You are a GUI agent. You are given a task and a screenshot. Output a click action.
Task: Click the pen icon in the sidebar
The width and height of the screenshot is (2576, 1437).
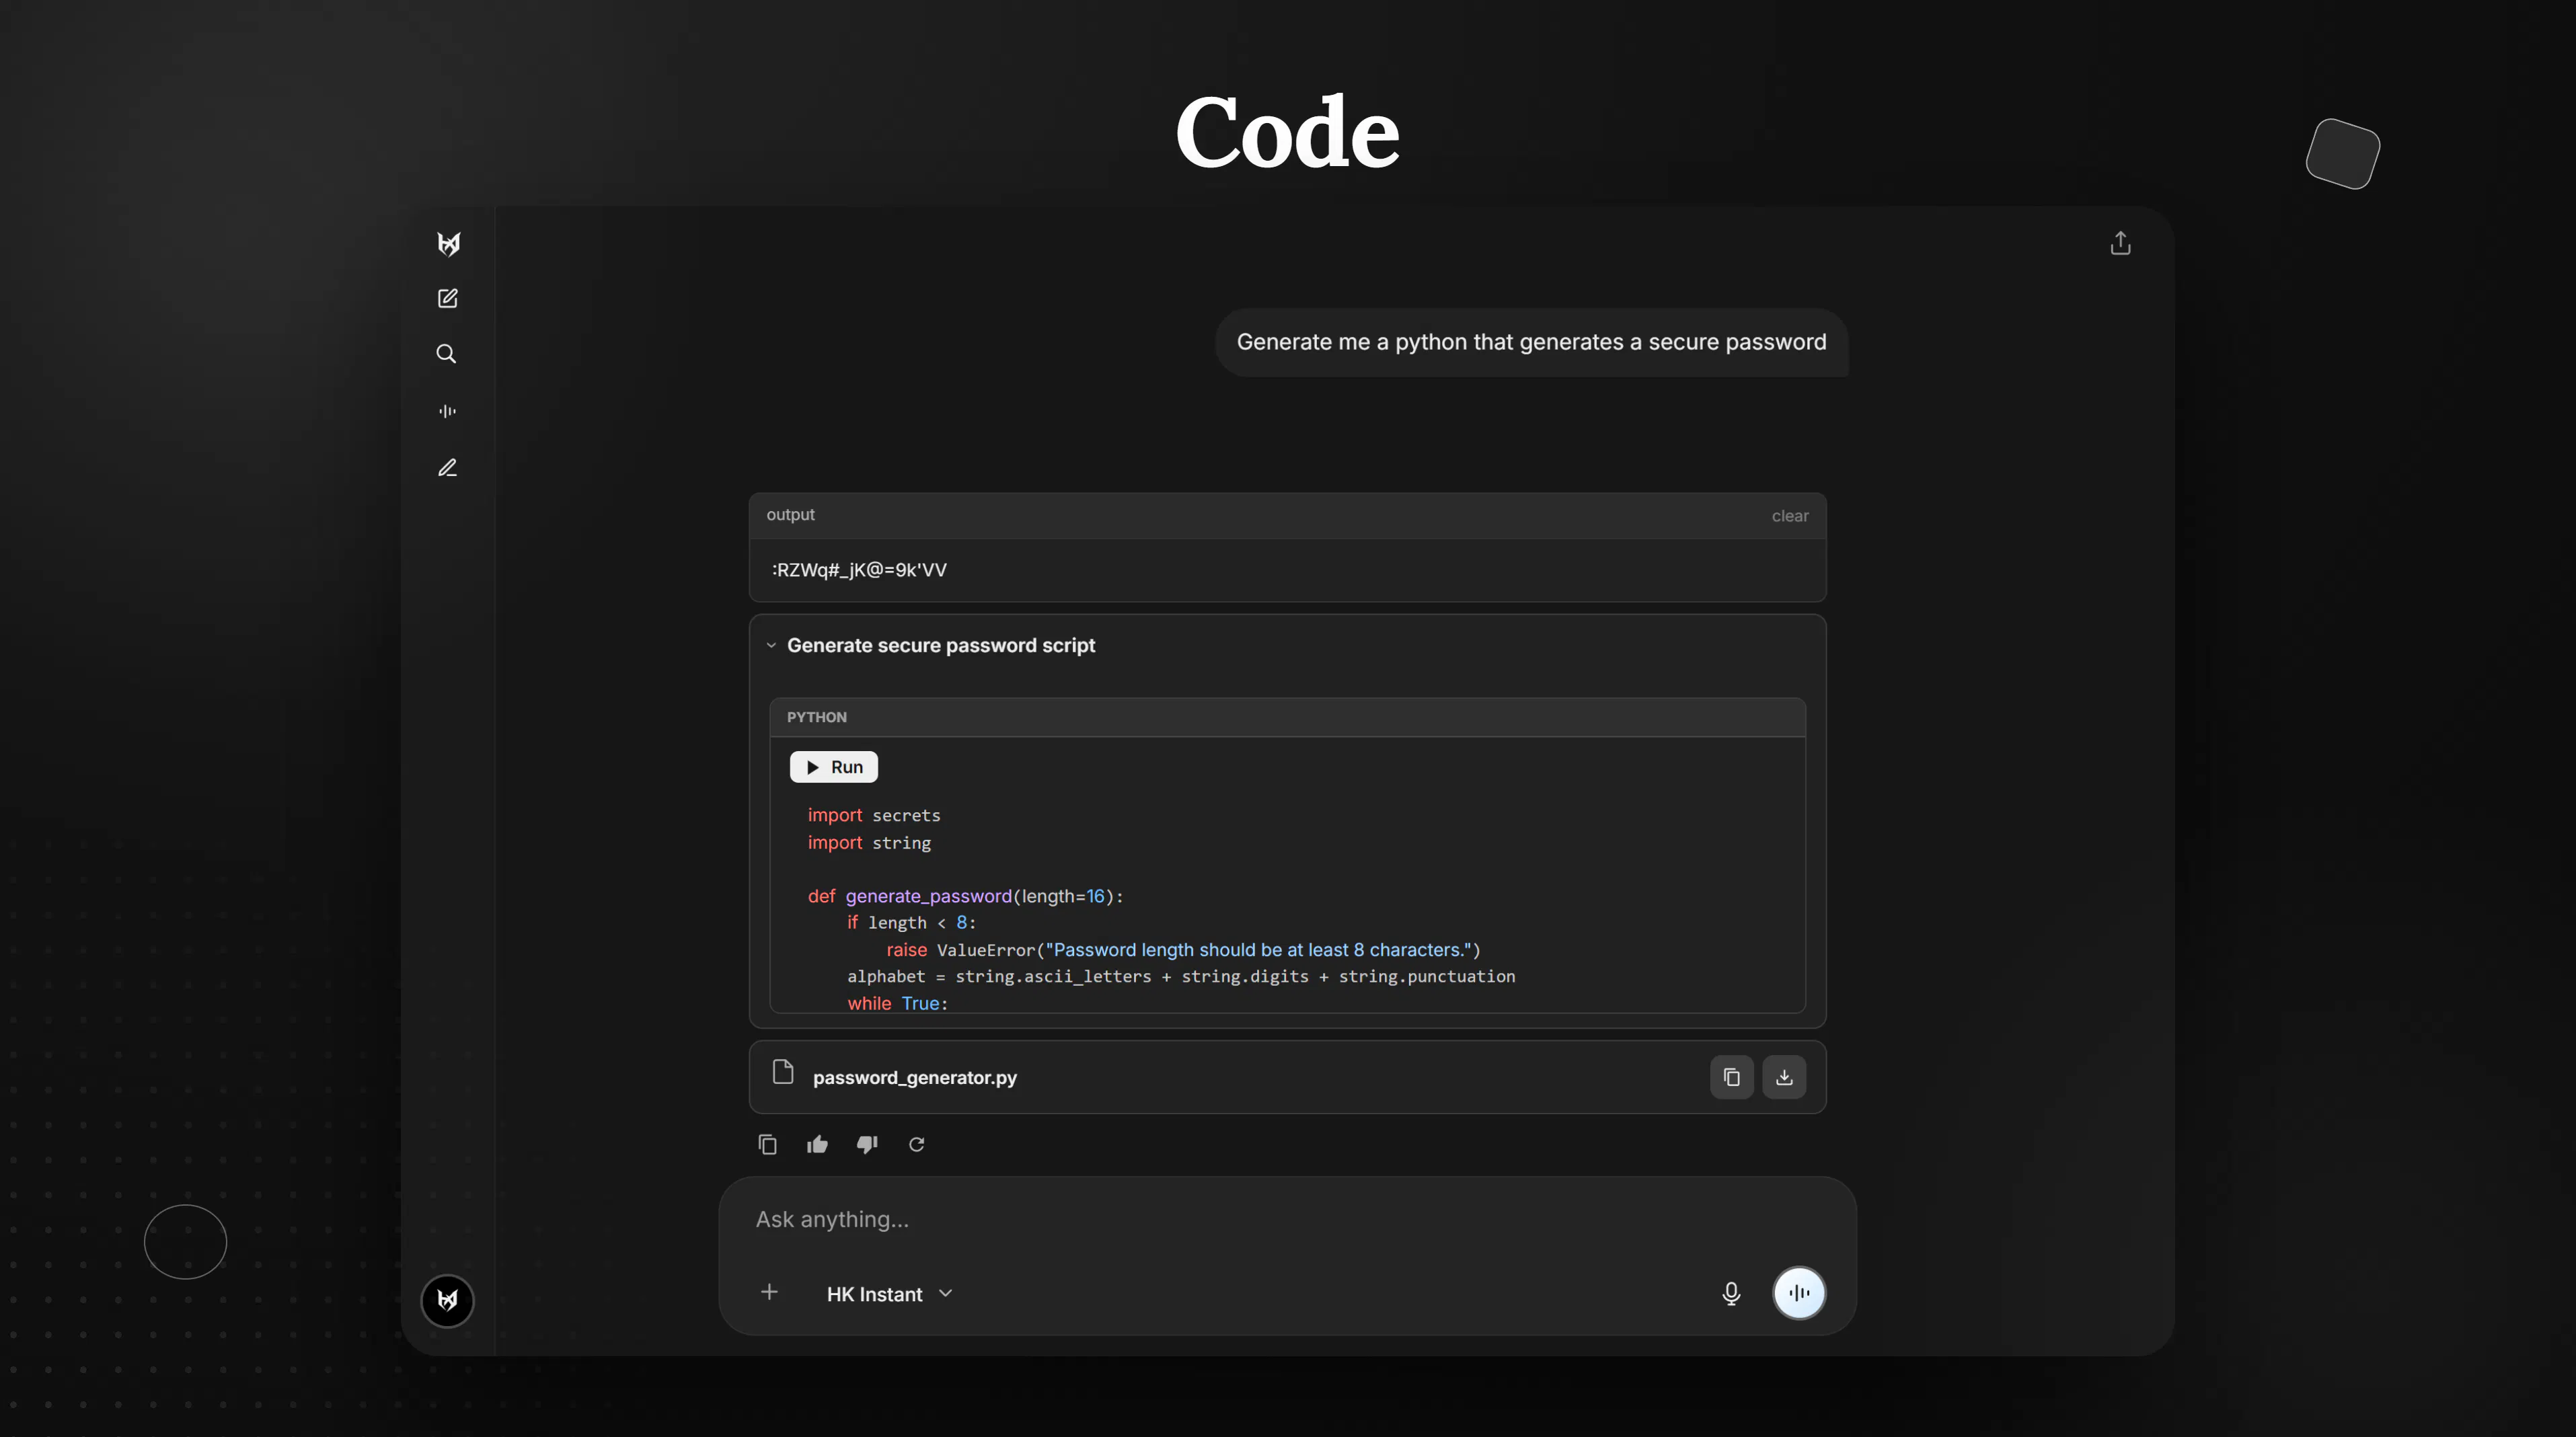(447, 467)
